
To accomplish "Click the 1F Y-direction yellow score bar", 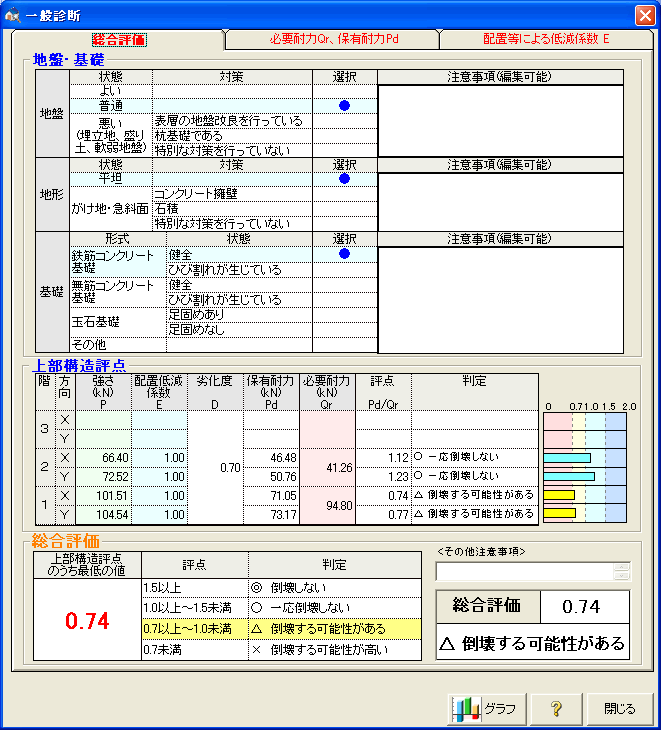I will tap(560, 513).
